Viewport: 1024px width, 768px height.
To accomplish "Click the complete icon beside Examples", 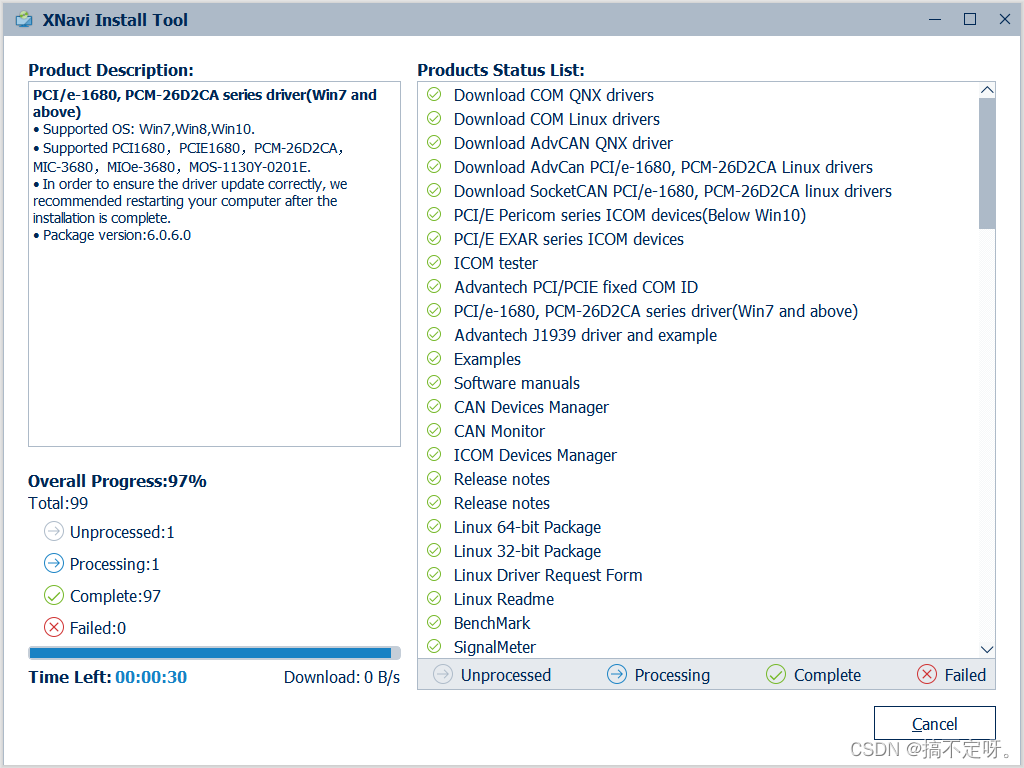I will [x=434, y=359].
